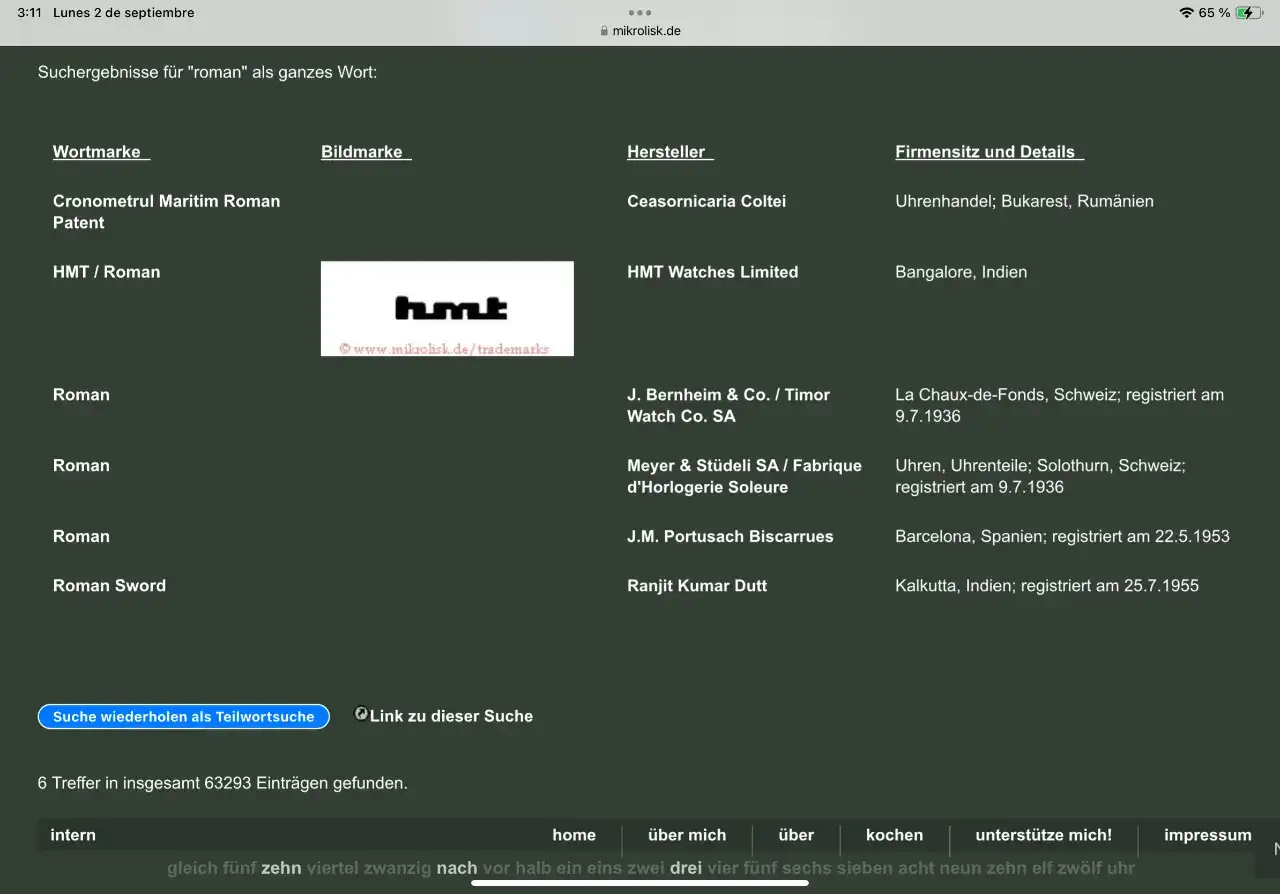Open 'Link zu dieser Suche' link
Image resolution: width=1280 pixels, height=894 pixels.
click(451, 716)
